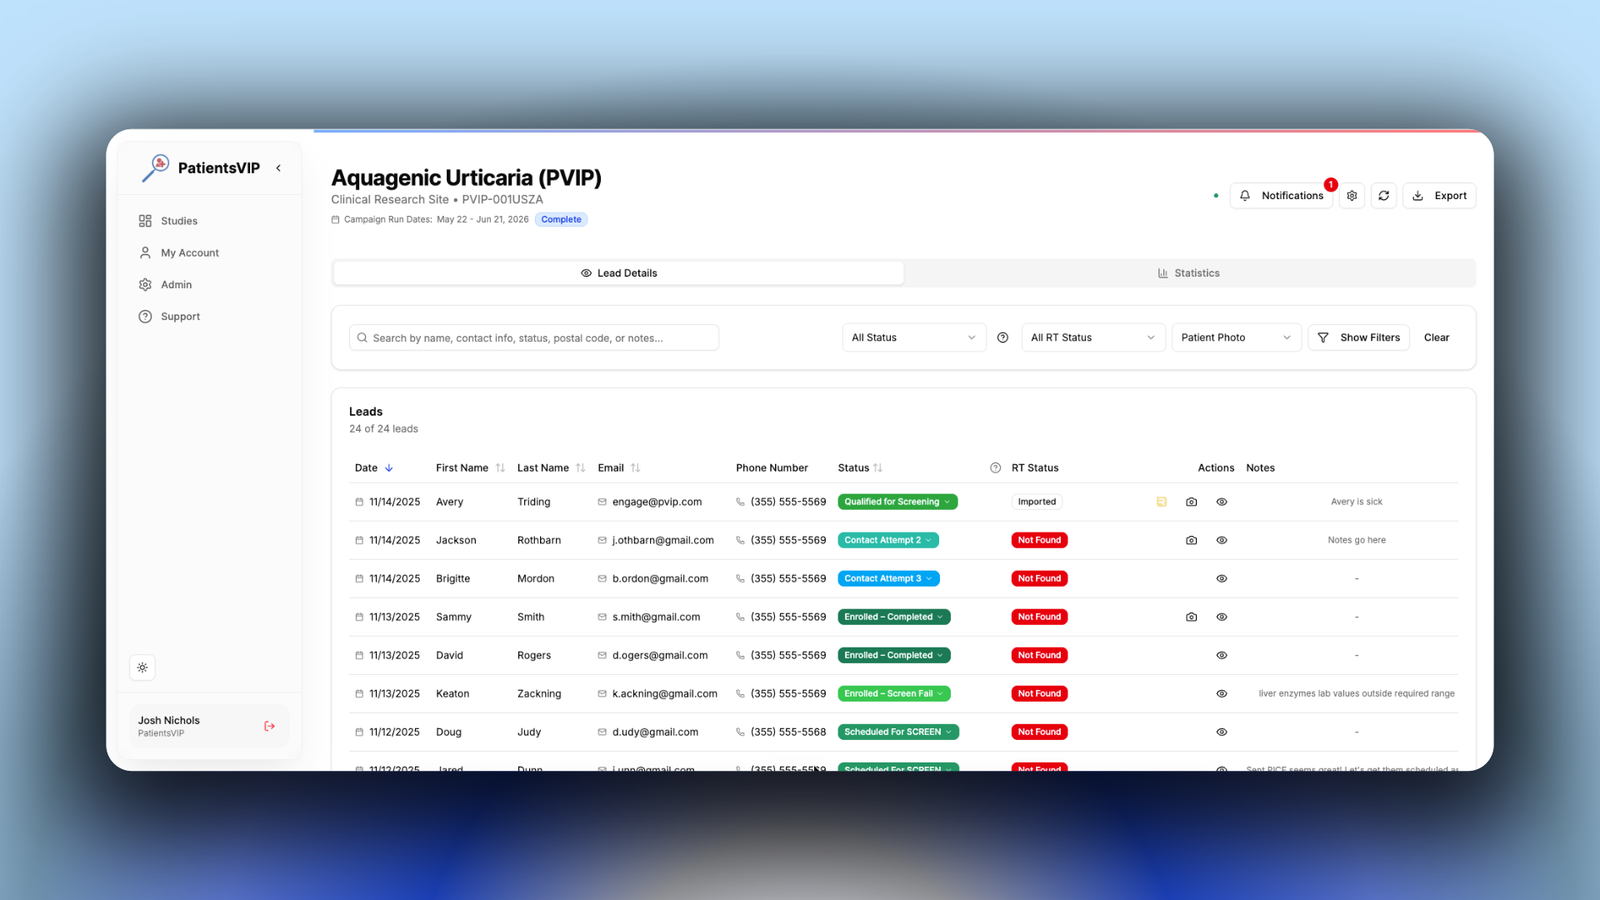Screen dimensions: 1600x900
Task: Click the search magnifier icon in search box
Action: pos(362,338)
